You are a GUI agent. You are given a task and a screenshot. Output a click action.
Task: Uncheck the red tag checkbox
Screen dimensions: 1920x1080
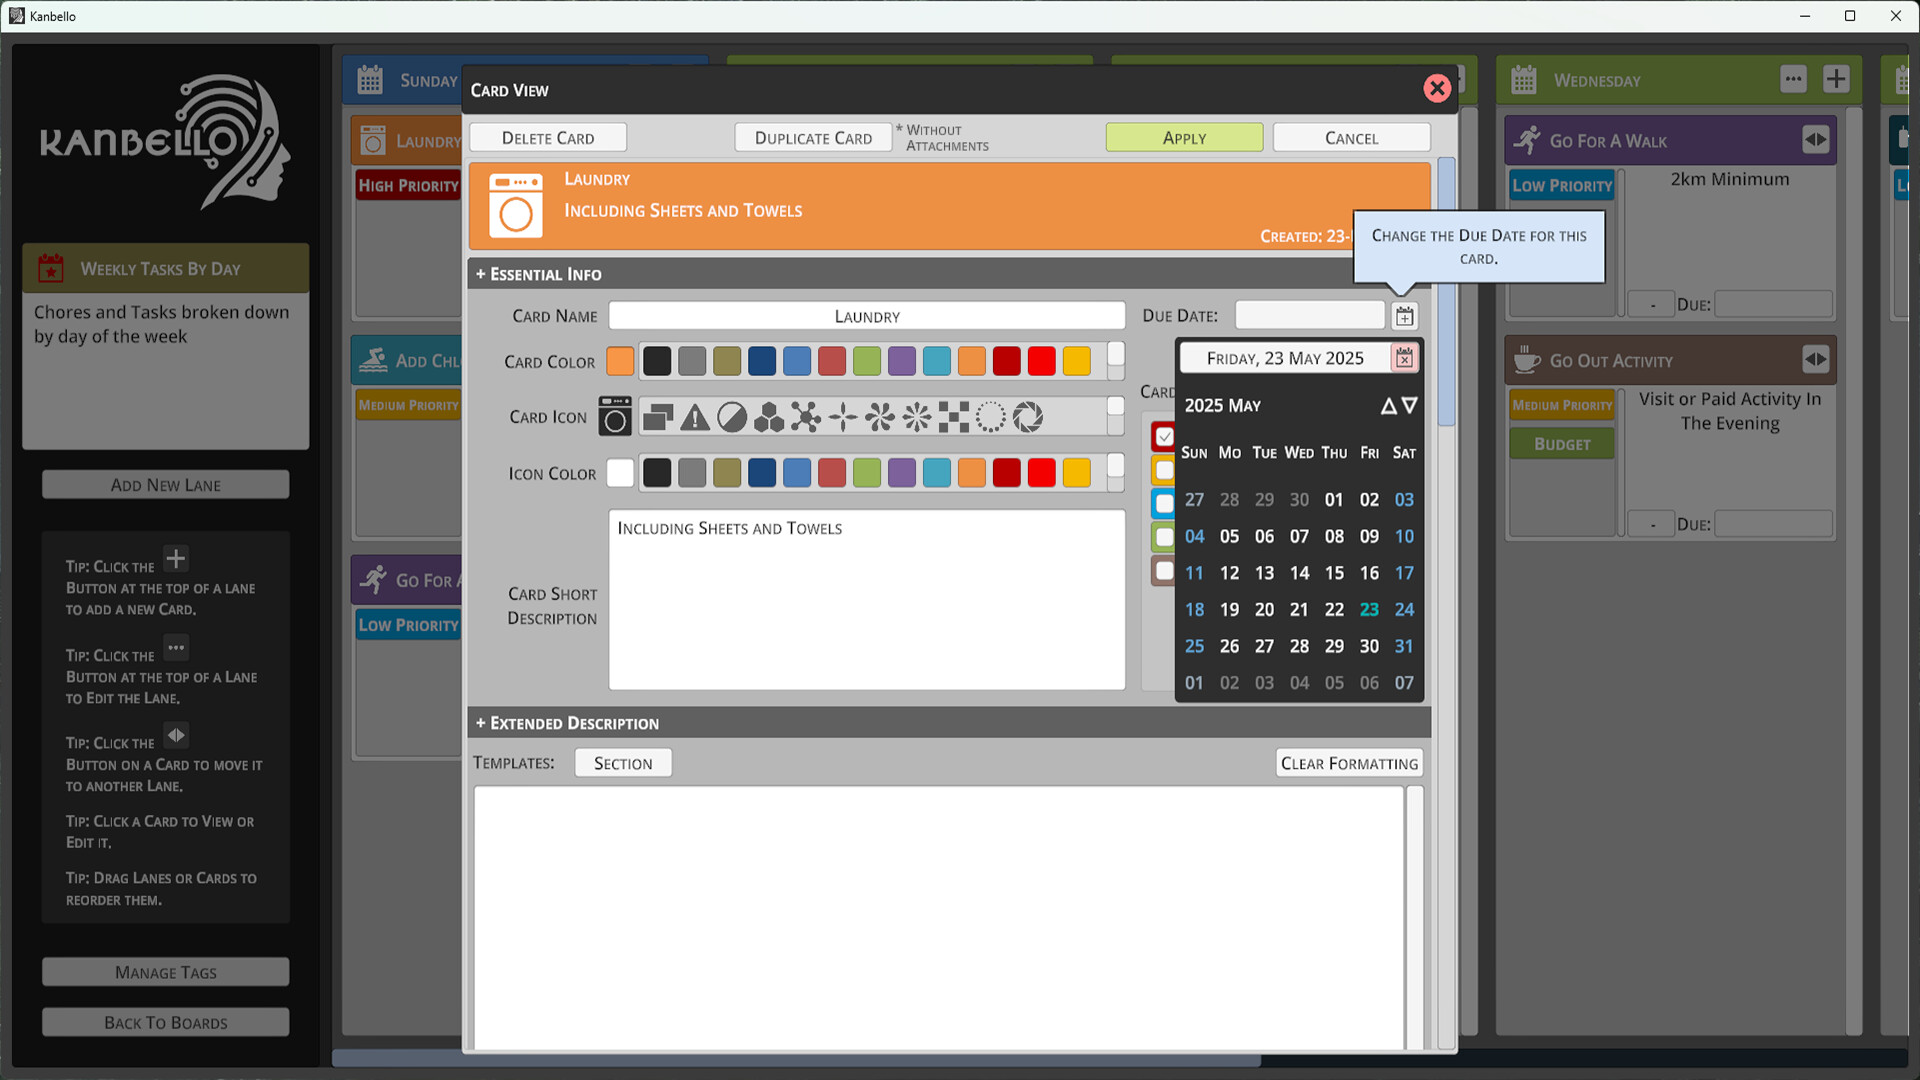[1163, 436]
